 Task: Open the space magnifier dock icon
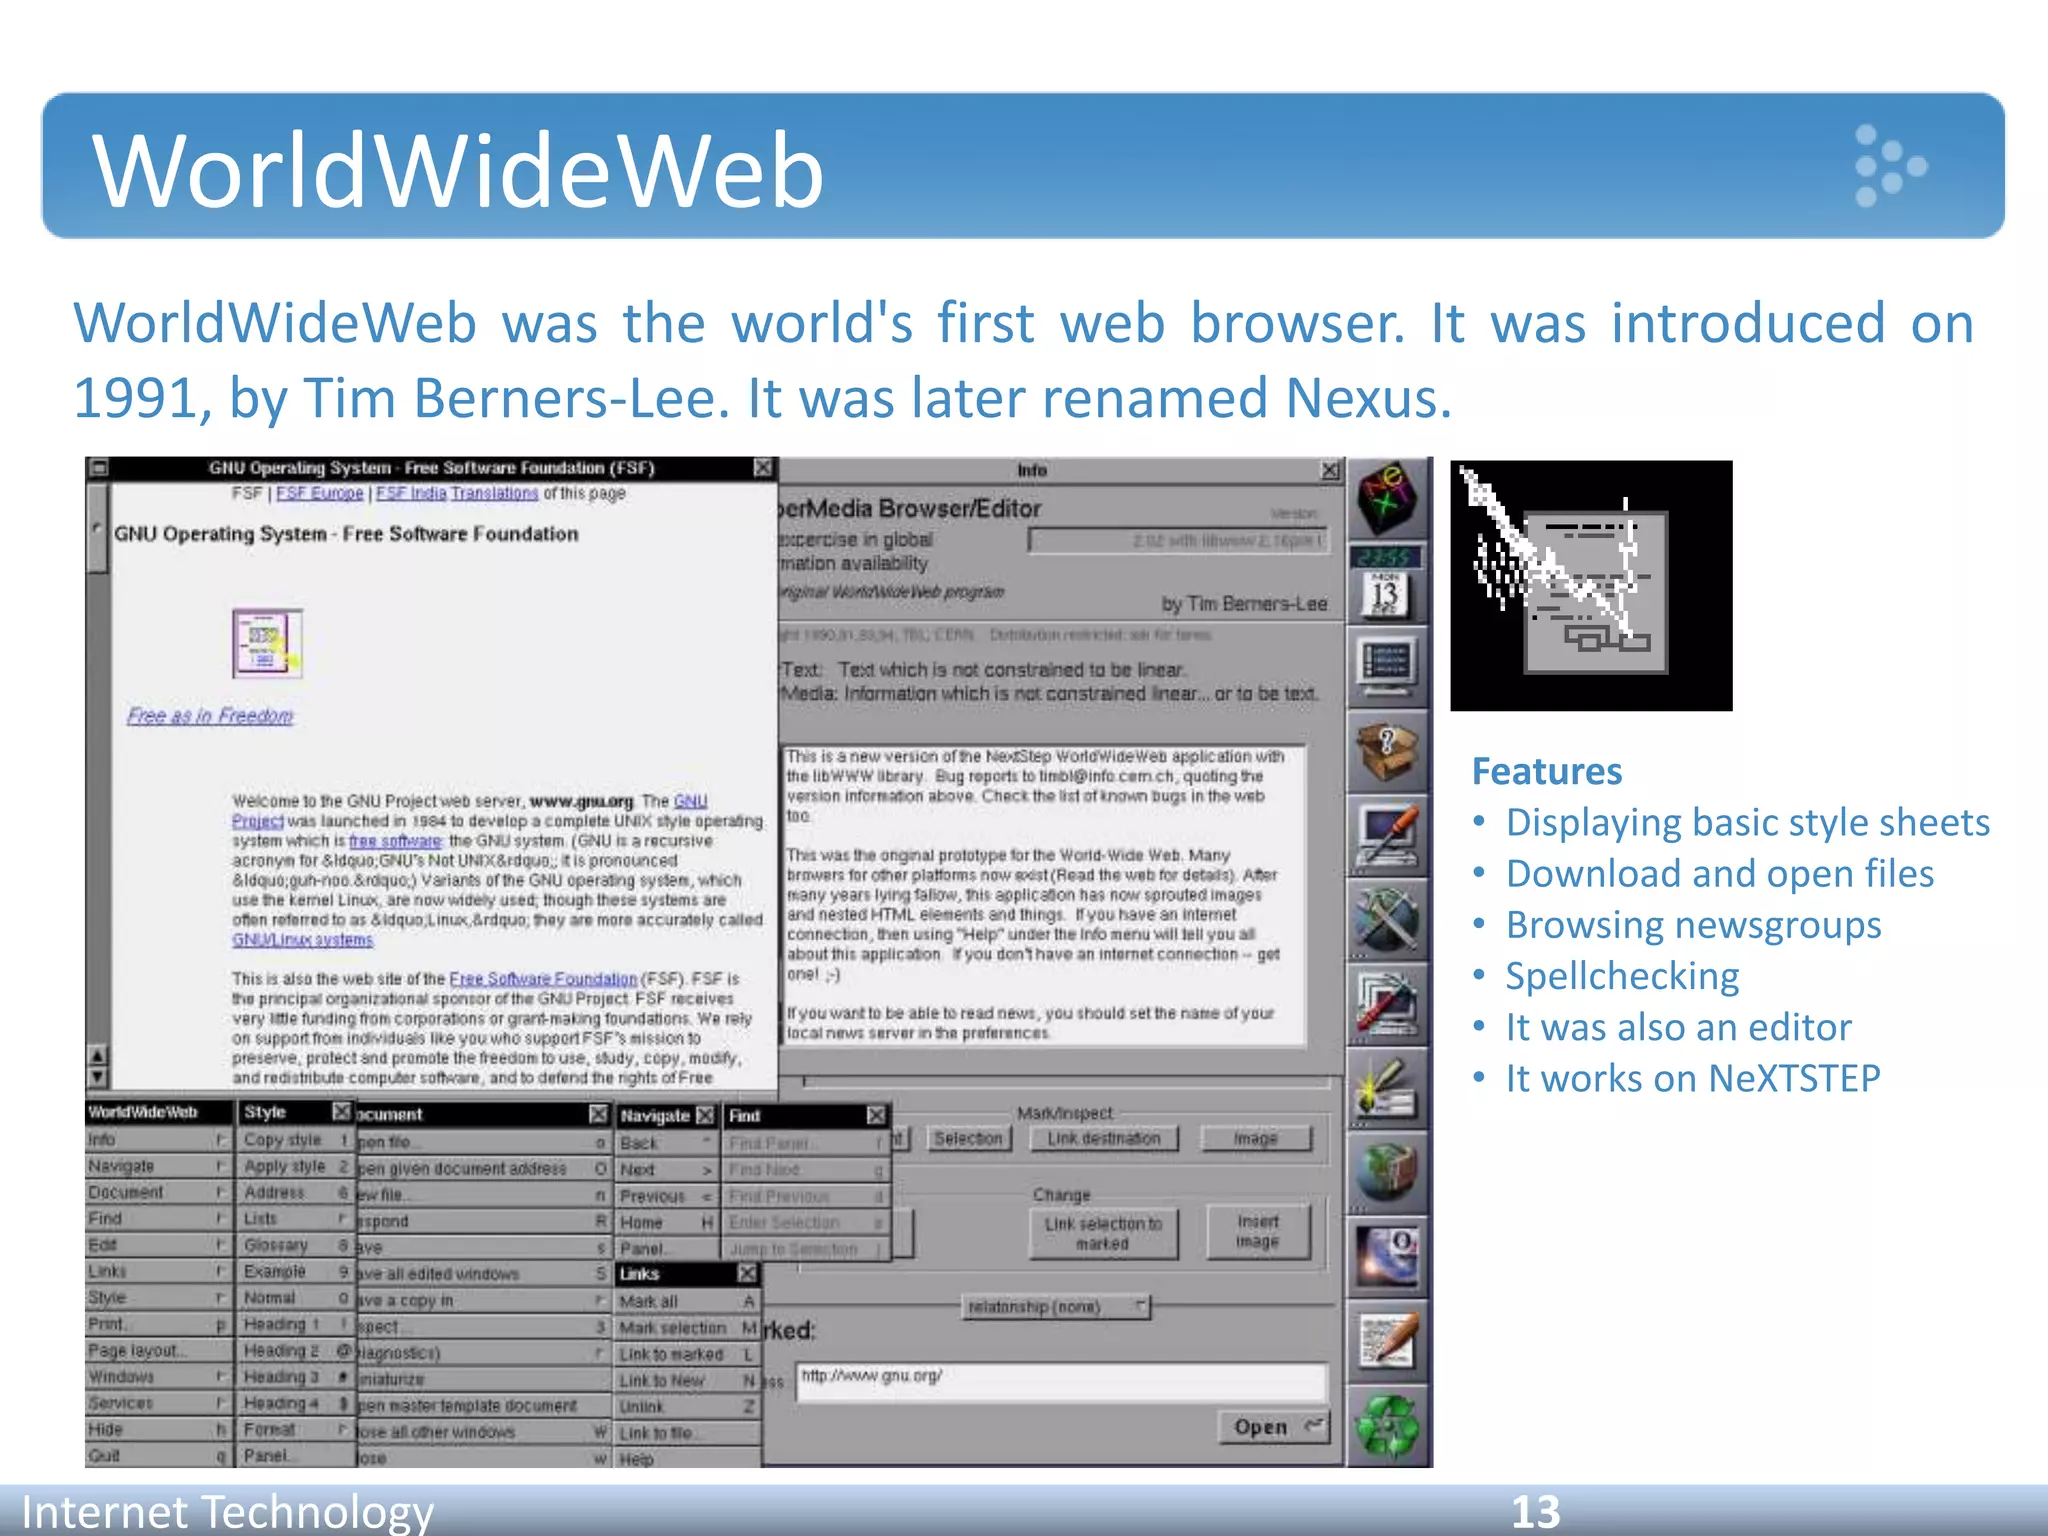(1387, 1257)
